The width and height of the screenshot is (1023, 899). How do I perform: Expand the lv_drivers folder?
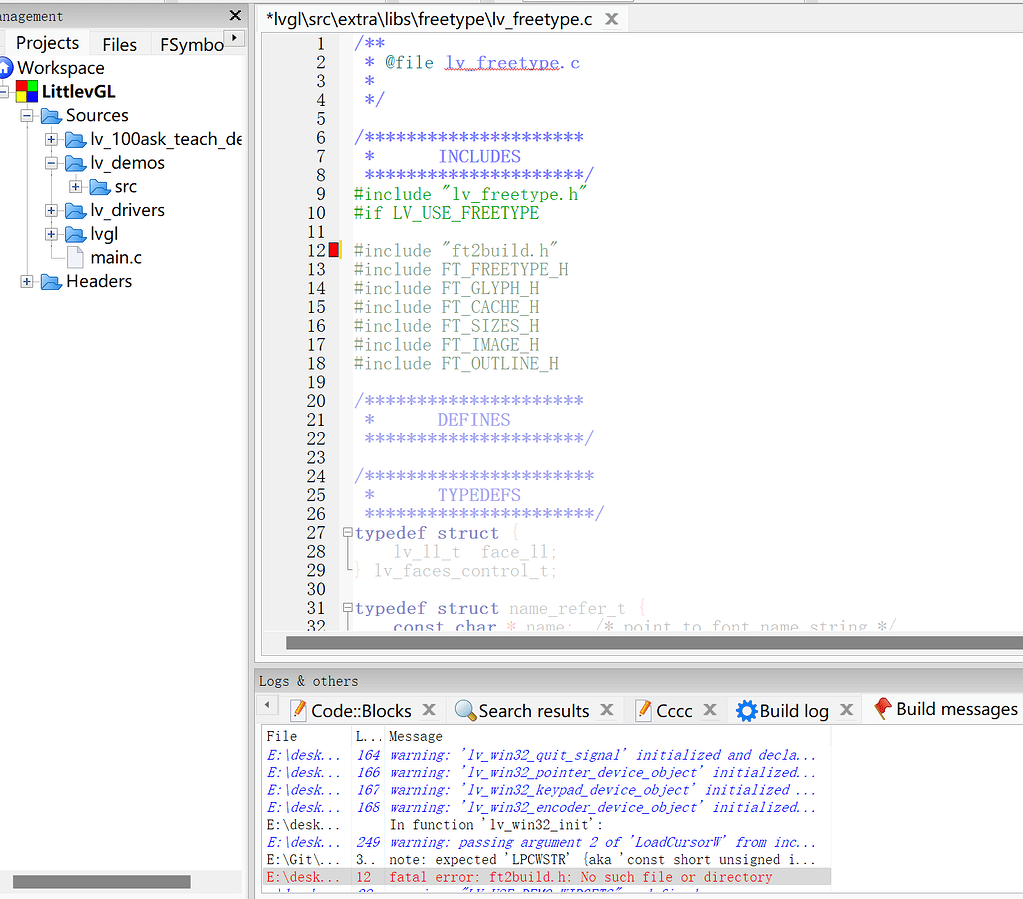51,211
